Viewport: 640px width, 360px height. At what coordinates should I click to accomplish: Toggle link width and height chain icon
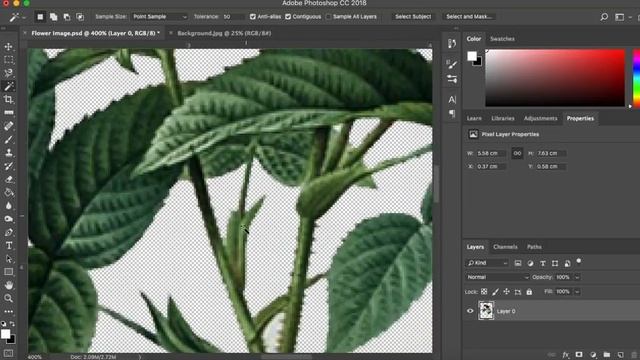(x=517, y=153)
